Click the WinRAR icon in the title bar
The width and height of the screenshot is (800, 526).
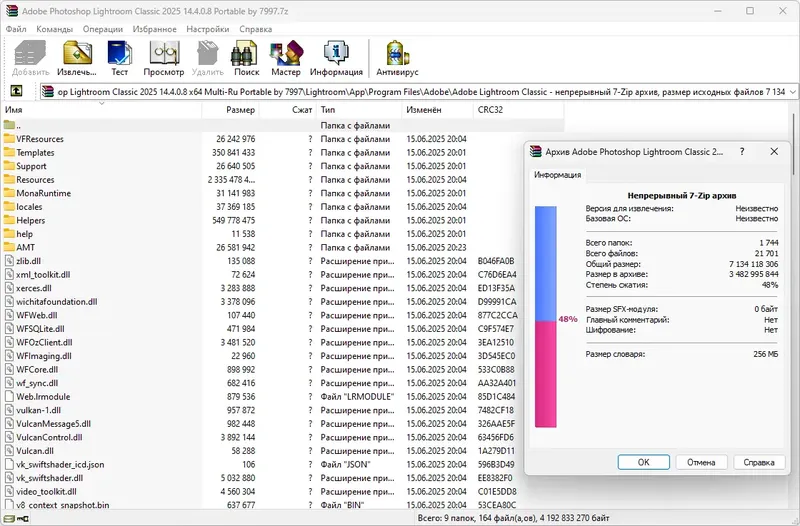coord(11,11)
